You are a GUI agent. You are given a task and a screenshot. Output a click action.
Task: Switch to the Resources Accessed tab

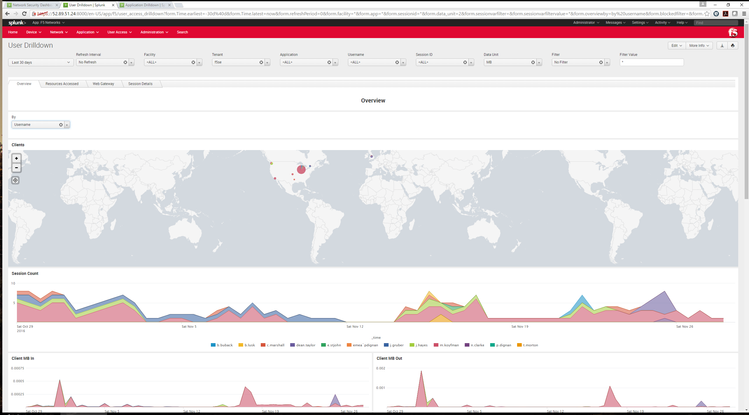(62, 84)
